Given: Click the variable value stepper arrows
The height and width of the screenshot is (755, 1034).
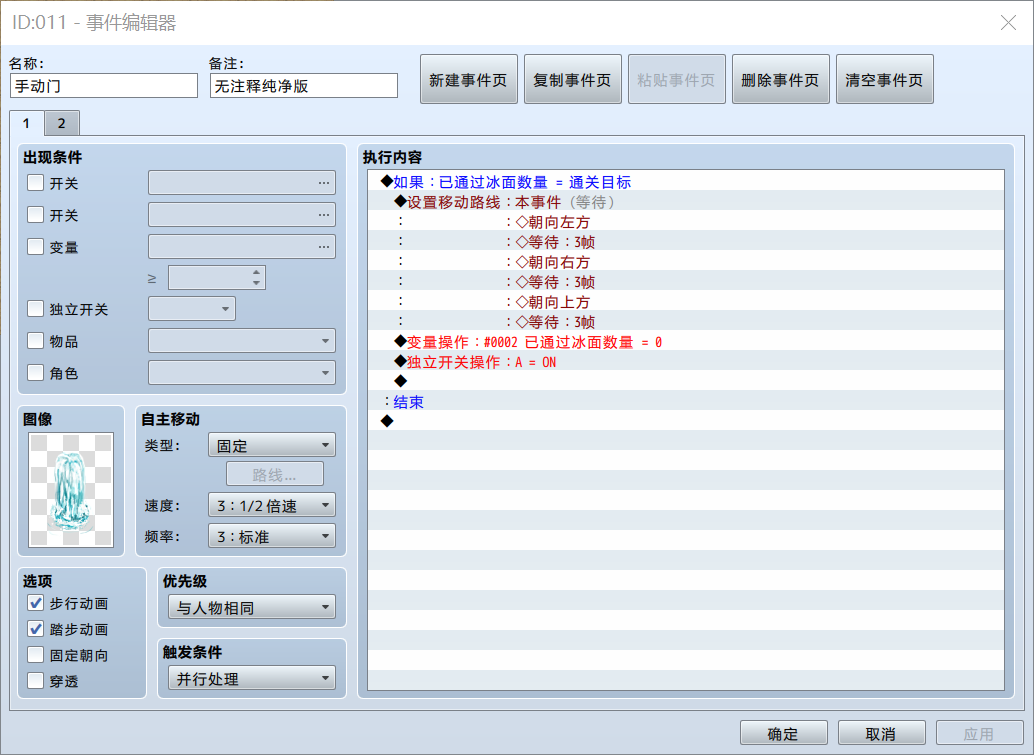Looking at the screenshot, I should tap(257, 278).
